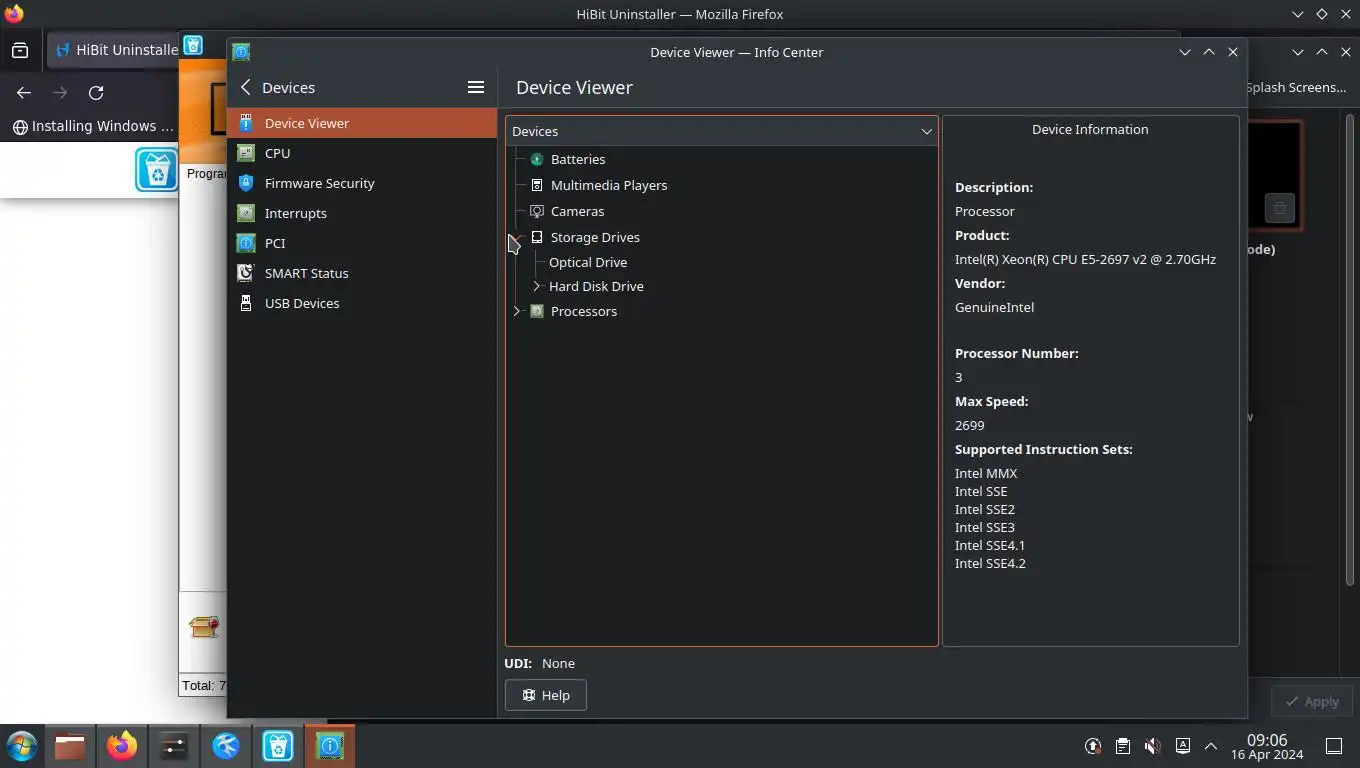Click Firefox back arrow button
The width and height of the screenshot is (1360, 768).
(24, 92)
